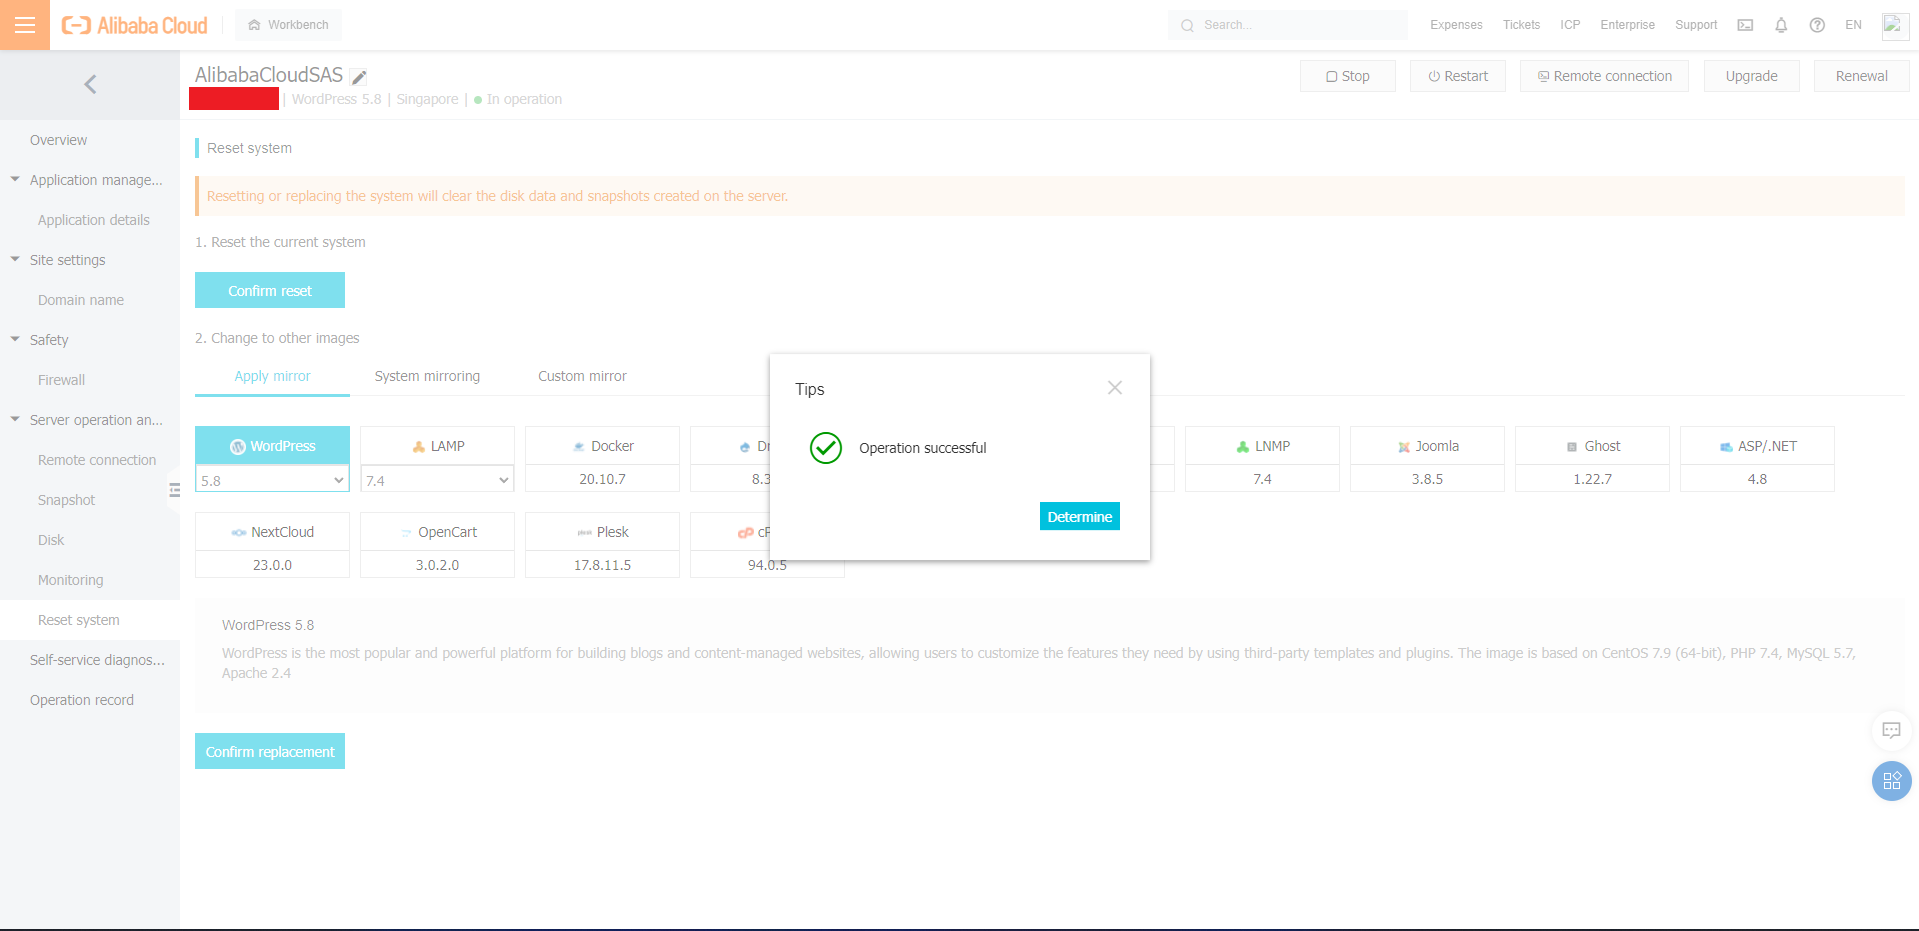Click the Confirm replacement button
The height and width of the screenshot is (931, 1919).
270,751
